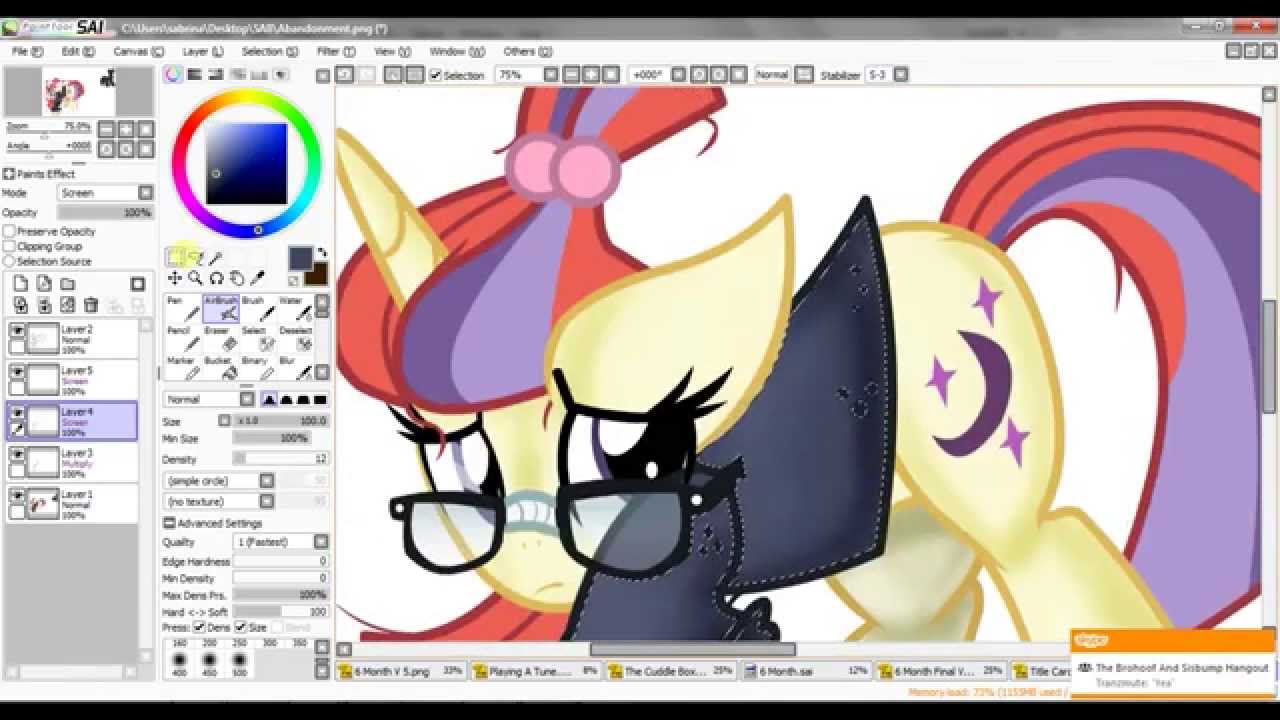Delete the selected layer with trash icon
1280x720 pixels.
91,305
